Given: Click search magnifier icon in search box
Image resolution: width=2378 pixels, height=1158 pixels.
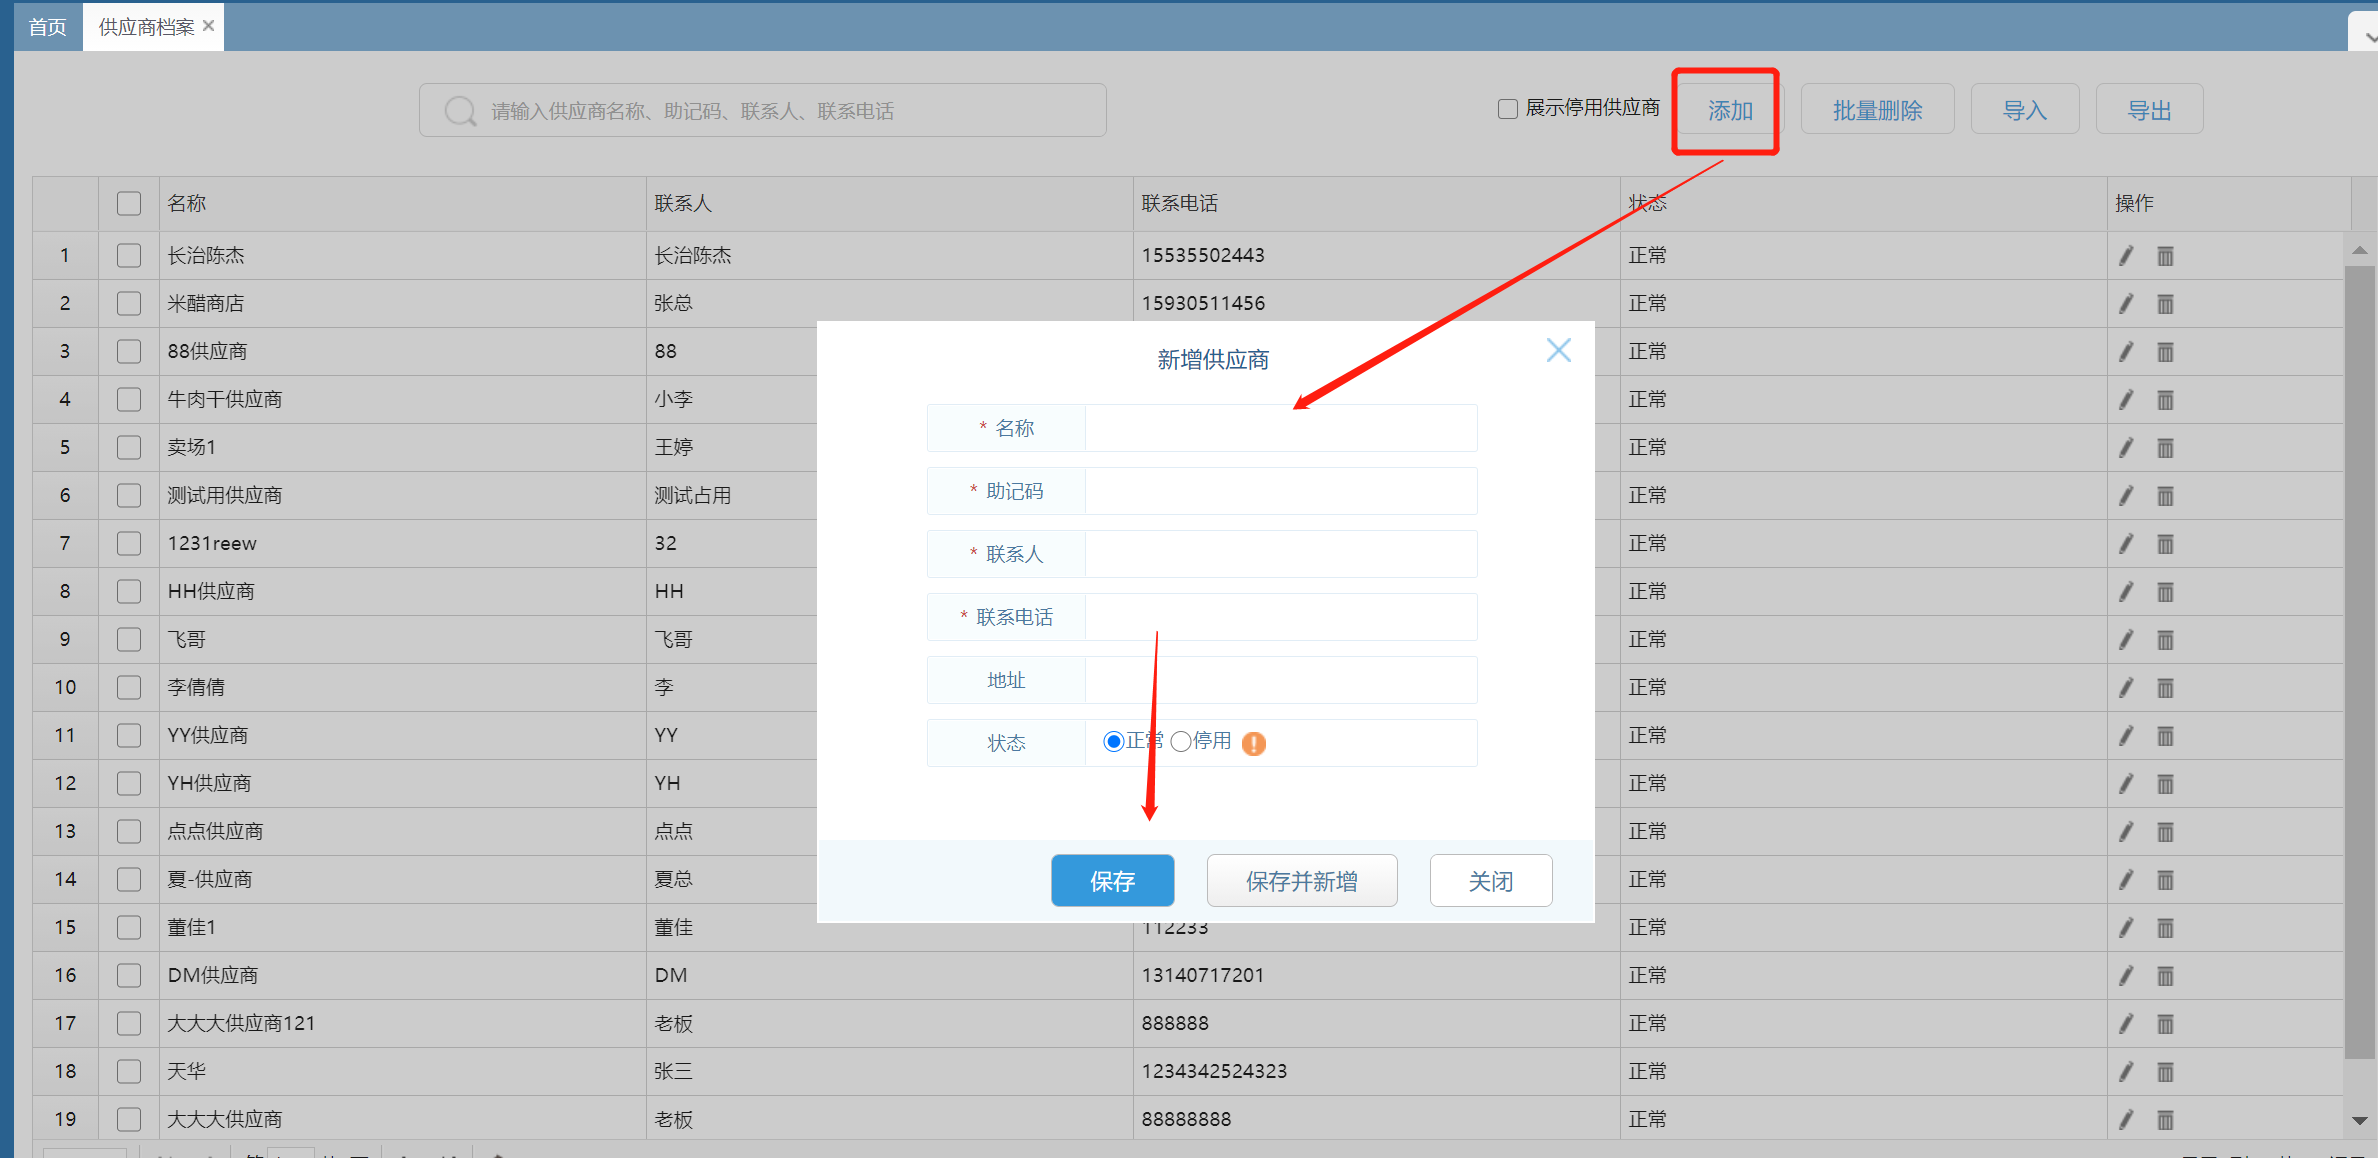Looking at the screenshot, I should [460, 111].
